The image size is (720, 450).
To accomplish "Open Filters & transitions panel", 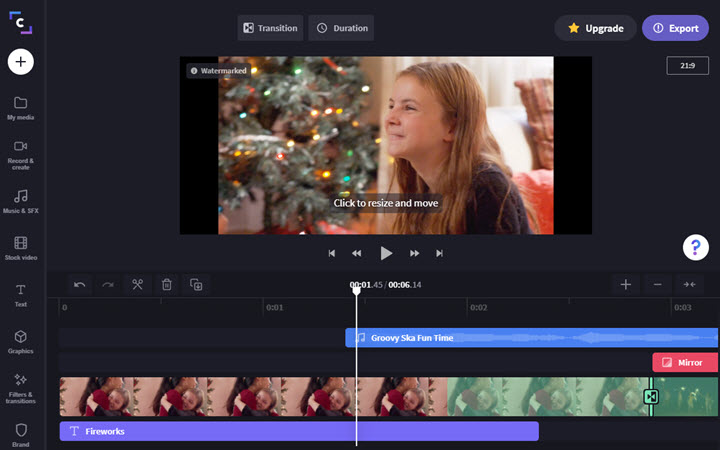I will (x=21, y=386).
